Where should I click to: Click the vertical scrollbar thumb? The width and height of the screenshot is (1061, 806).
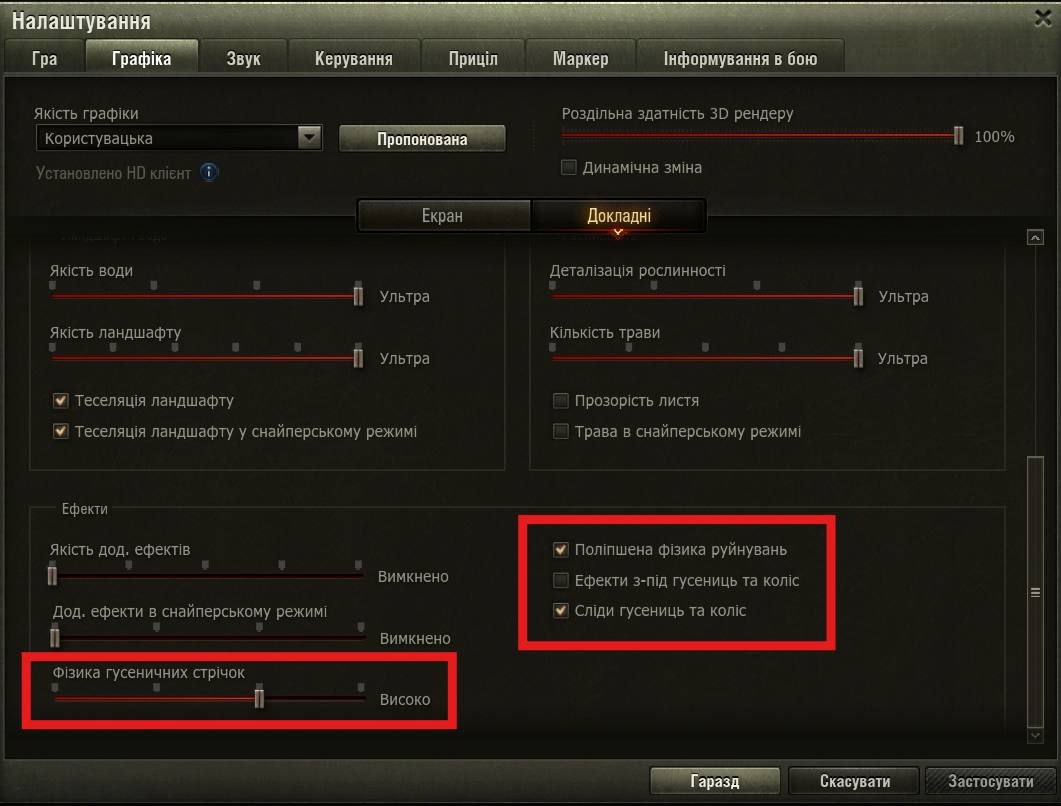tap(1035, 592)
